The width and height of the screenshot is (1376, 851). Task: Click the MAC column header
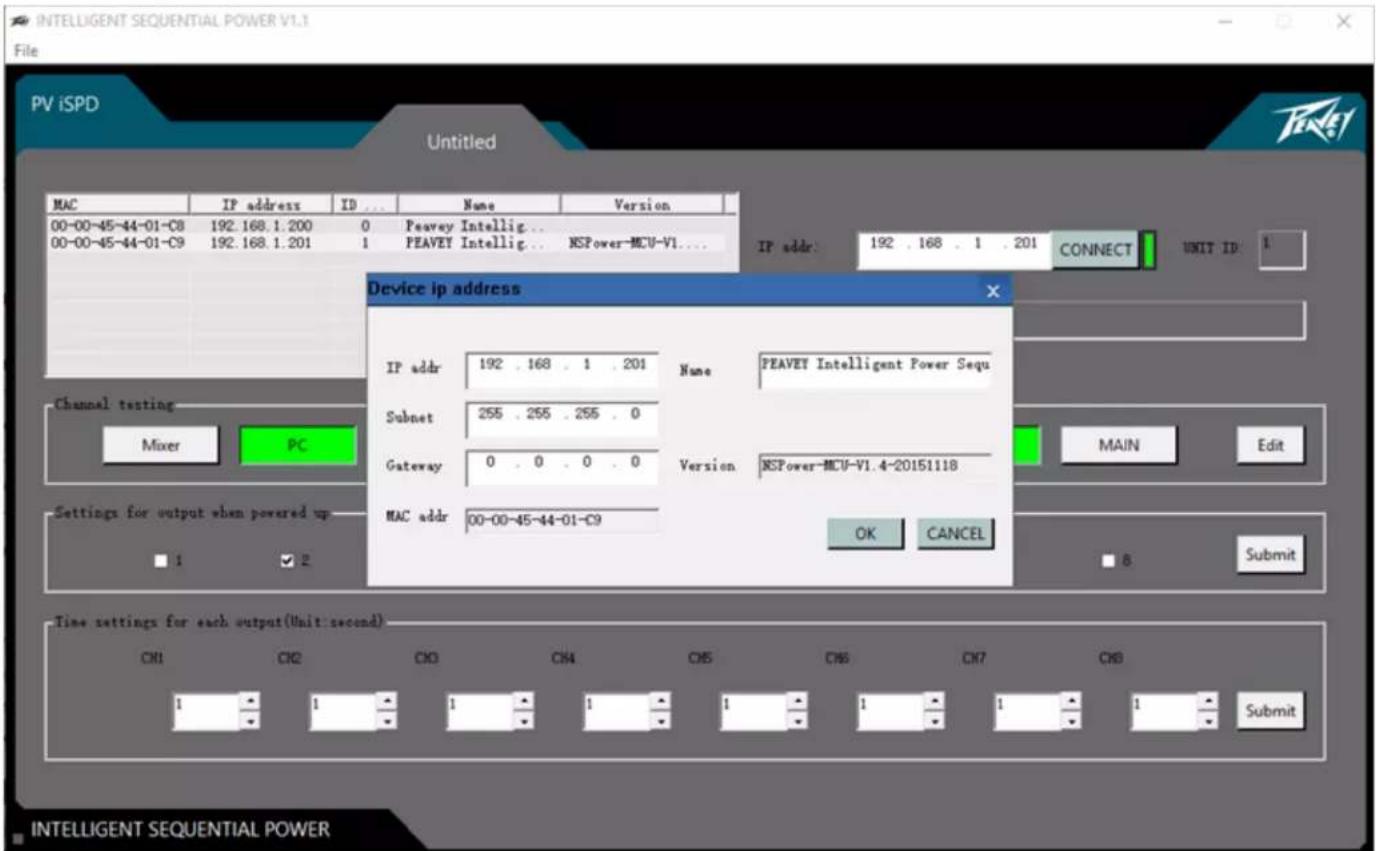[x=118, y=204]
